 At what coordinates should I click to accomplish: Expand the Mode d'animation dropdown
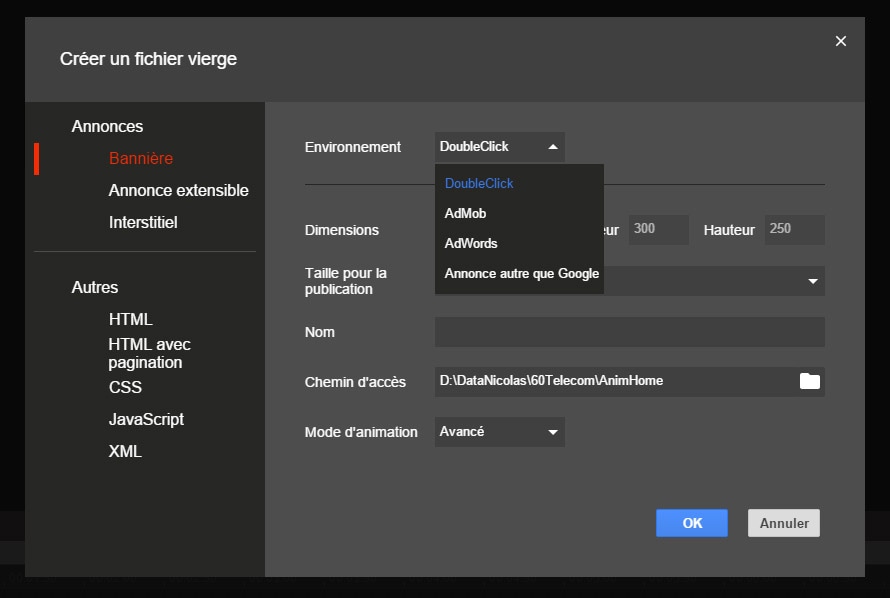(x=499, y=432)
